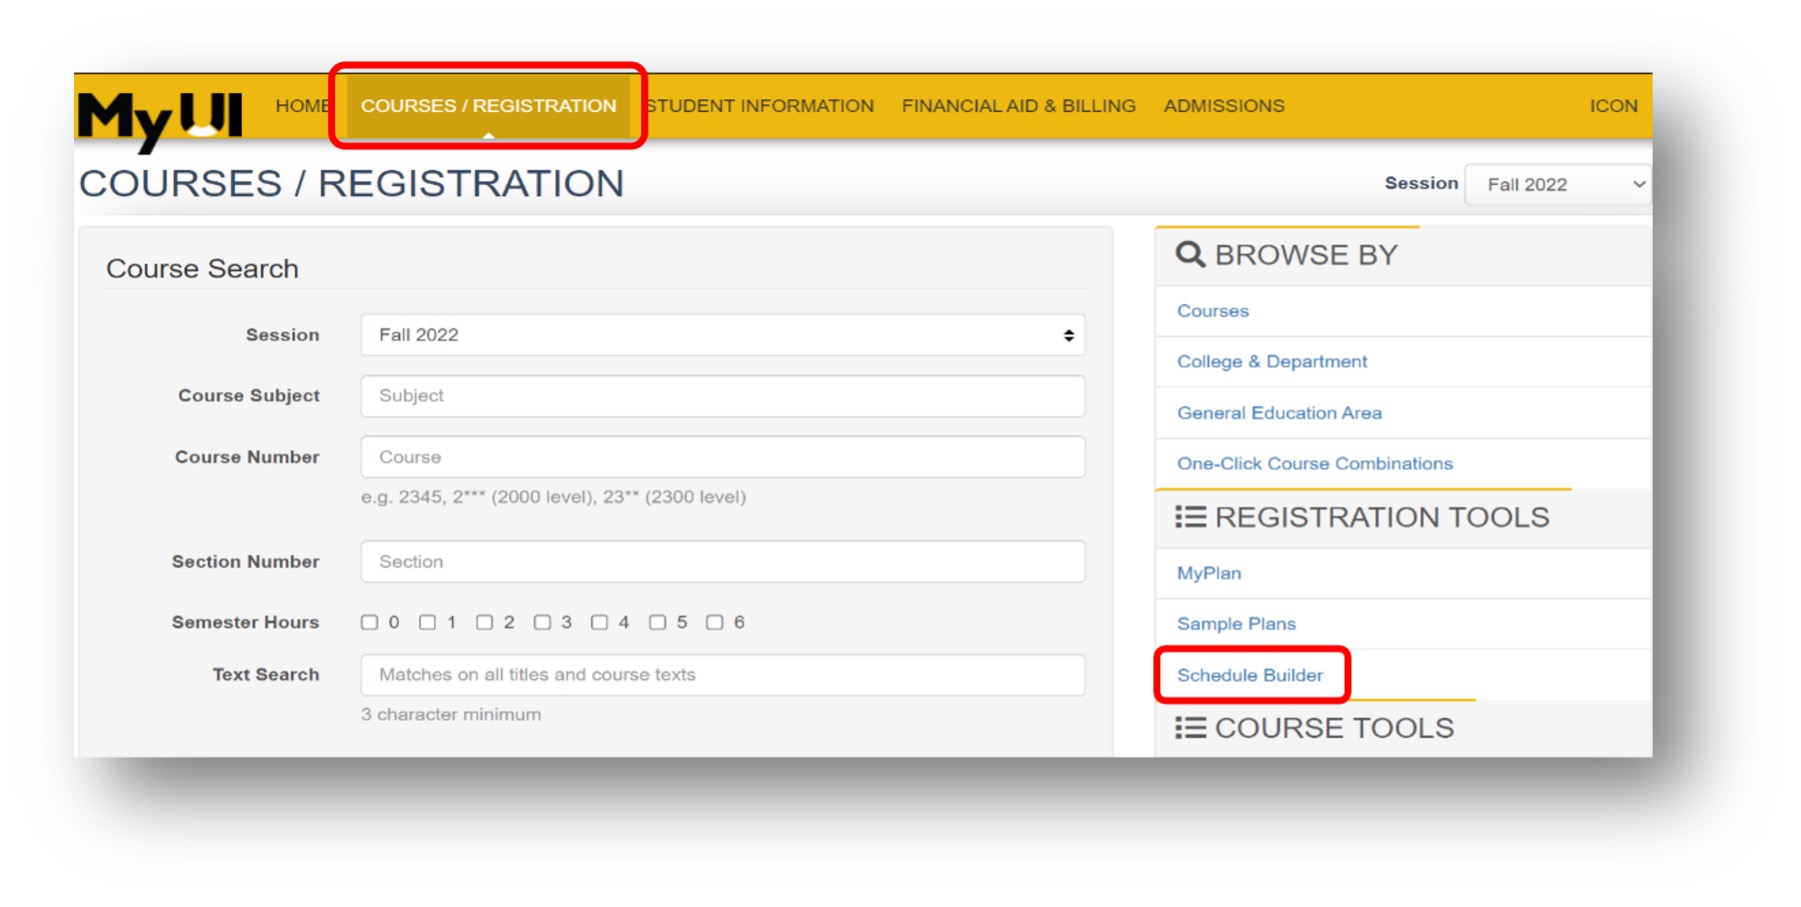Enable the 3 semester hours checkbox
Image resolution: width=1801 pixels, height=907 pixels.
[x=542, y=623]
